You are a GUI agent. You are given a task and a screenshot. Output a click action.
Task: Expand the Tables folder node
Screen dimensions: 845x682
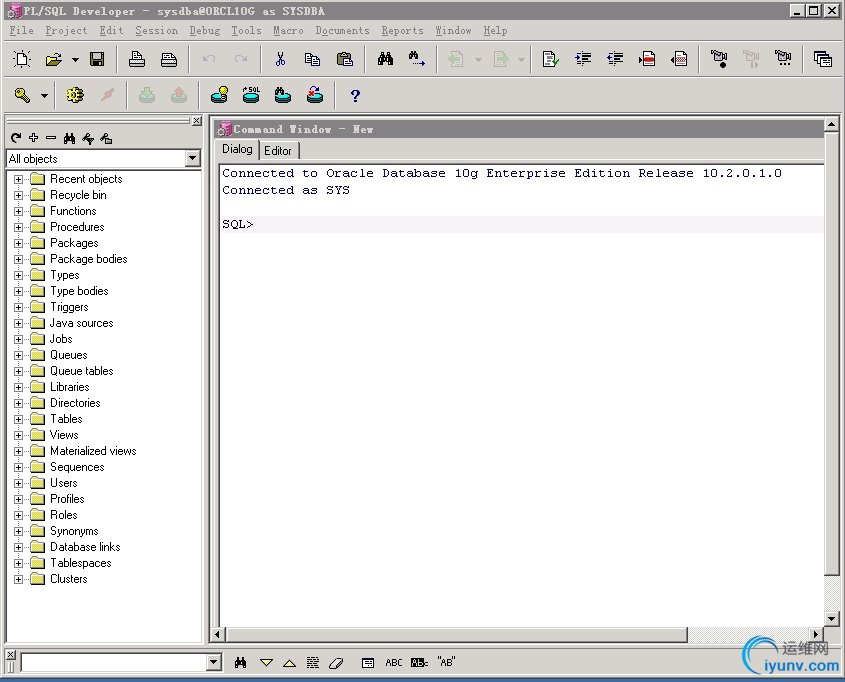tap(18, 419)
